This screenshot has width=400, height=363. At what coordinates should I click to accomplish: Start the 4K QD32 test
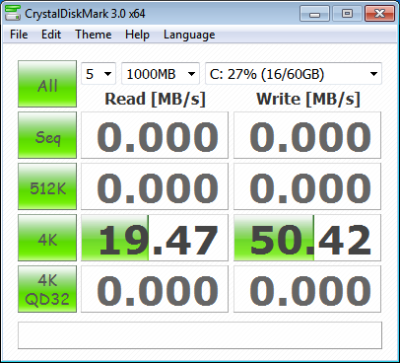click(47, 289)
